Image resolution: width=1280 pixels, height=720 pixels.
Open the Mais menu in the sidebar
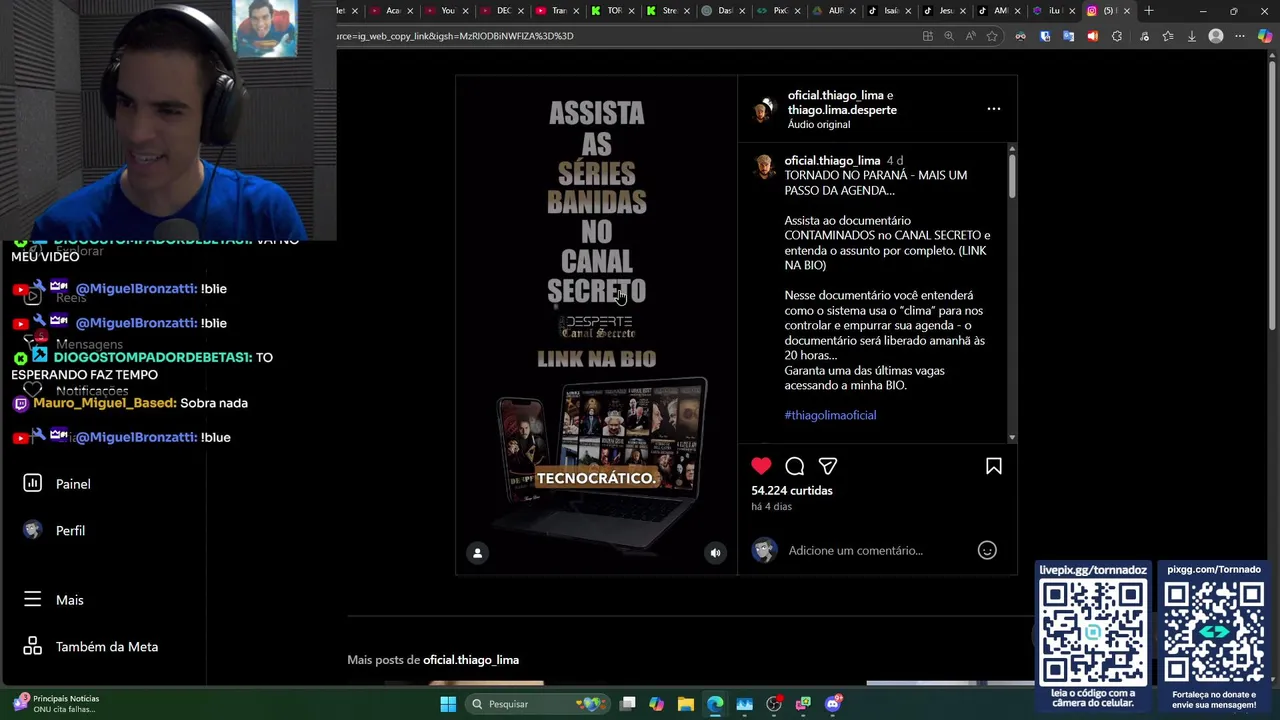[x=70, y=600]
